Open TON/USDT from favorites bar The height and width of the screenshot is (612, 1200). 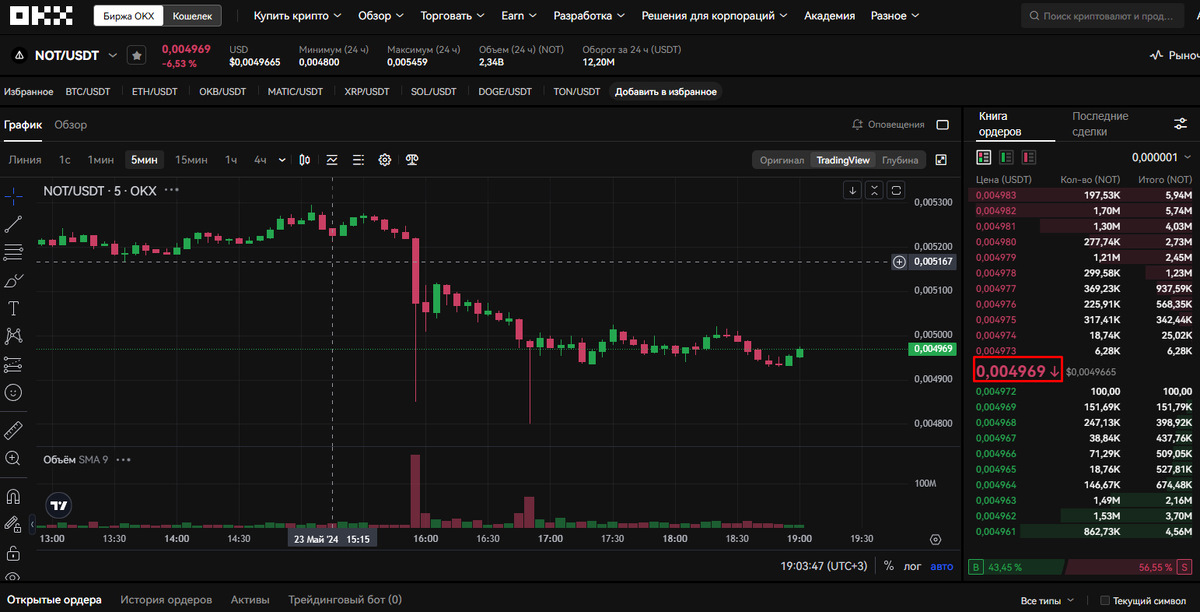click(577, 92)
